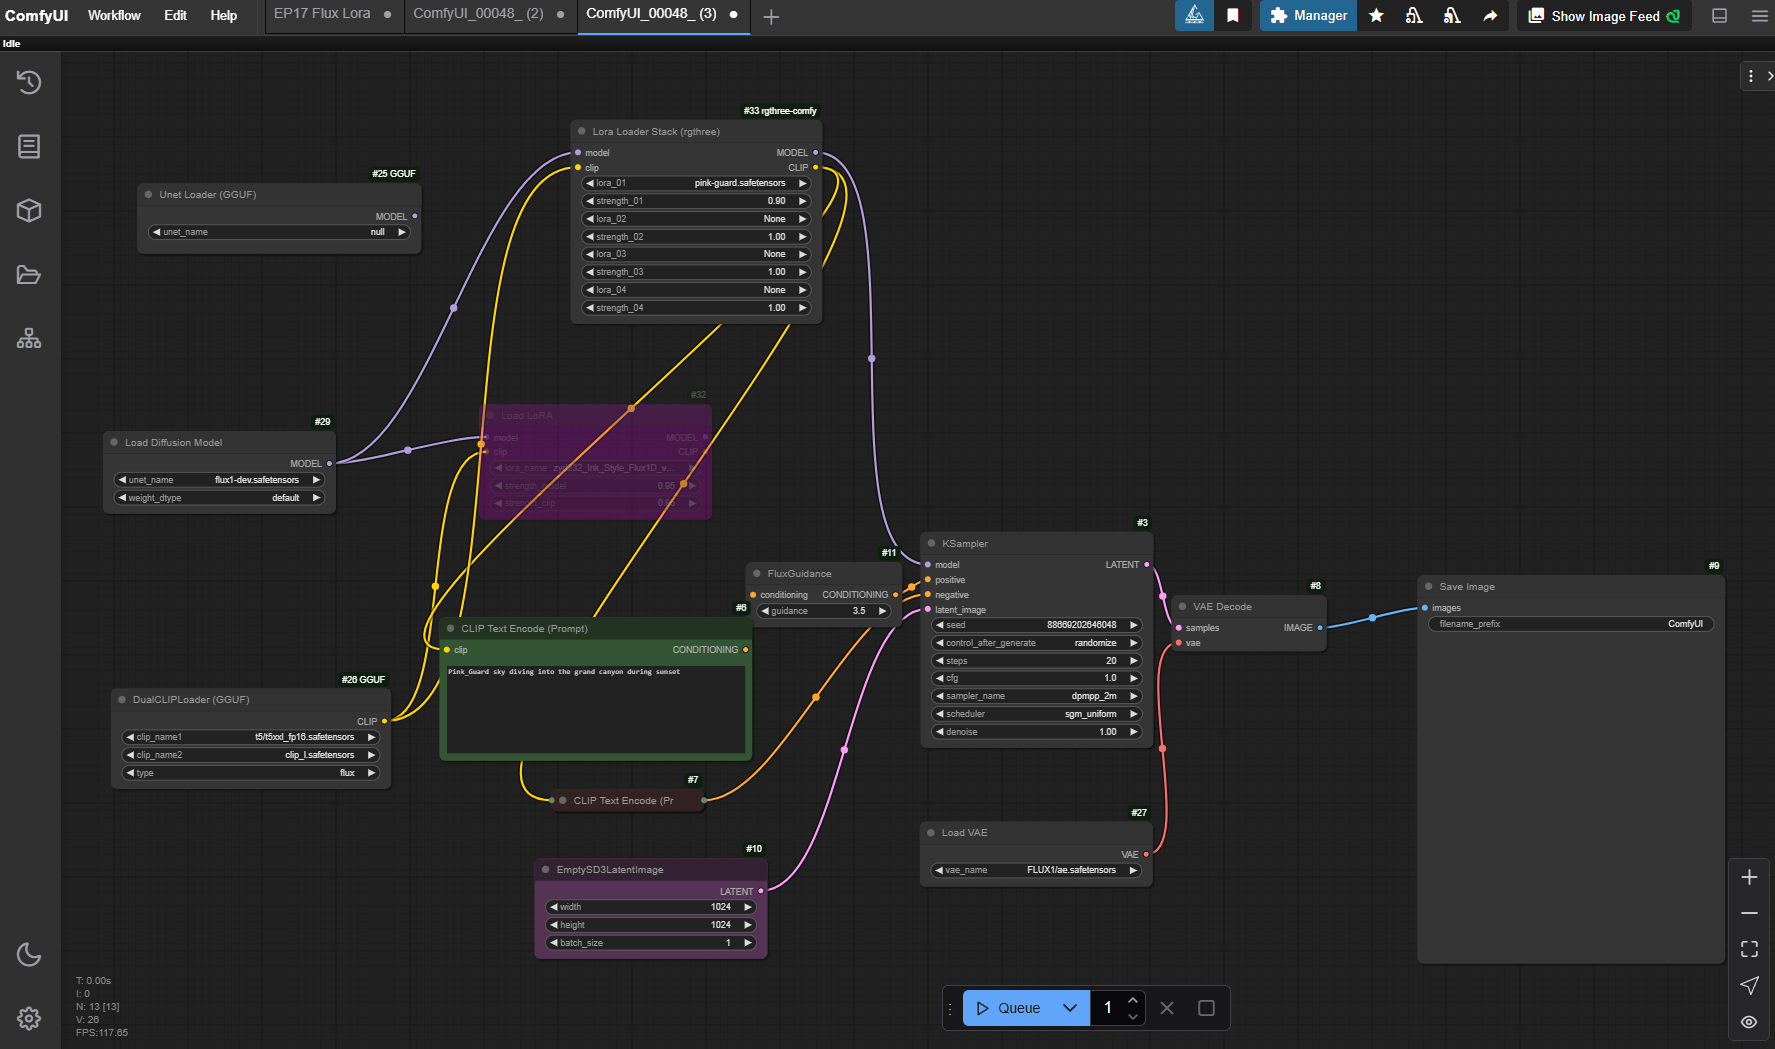Click the filename_prefix field in Save Image
This screenshot has height=1049, width=1775.
click(x=1570, y=623)
